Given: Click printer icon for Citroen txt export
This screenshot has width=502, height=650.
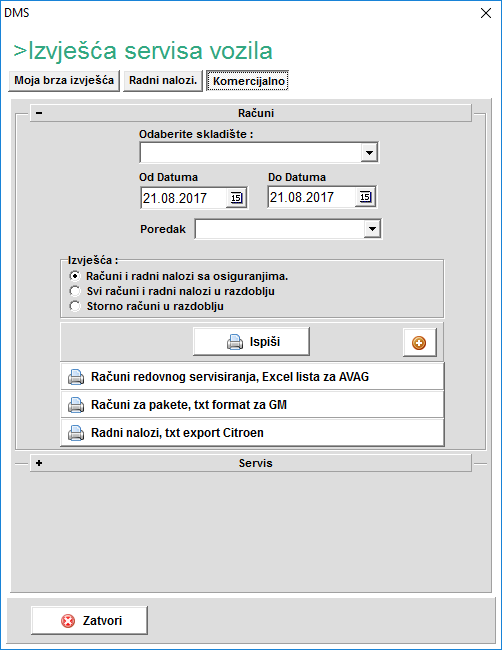Looking at the screenshot, I should click(76, 433).
